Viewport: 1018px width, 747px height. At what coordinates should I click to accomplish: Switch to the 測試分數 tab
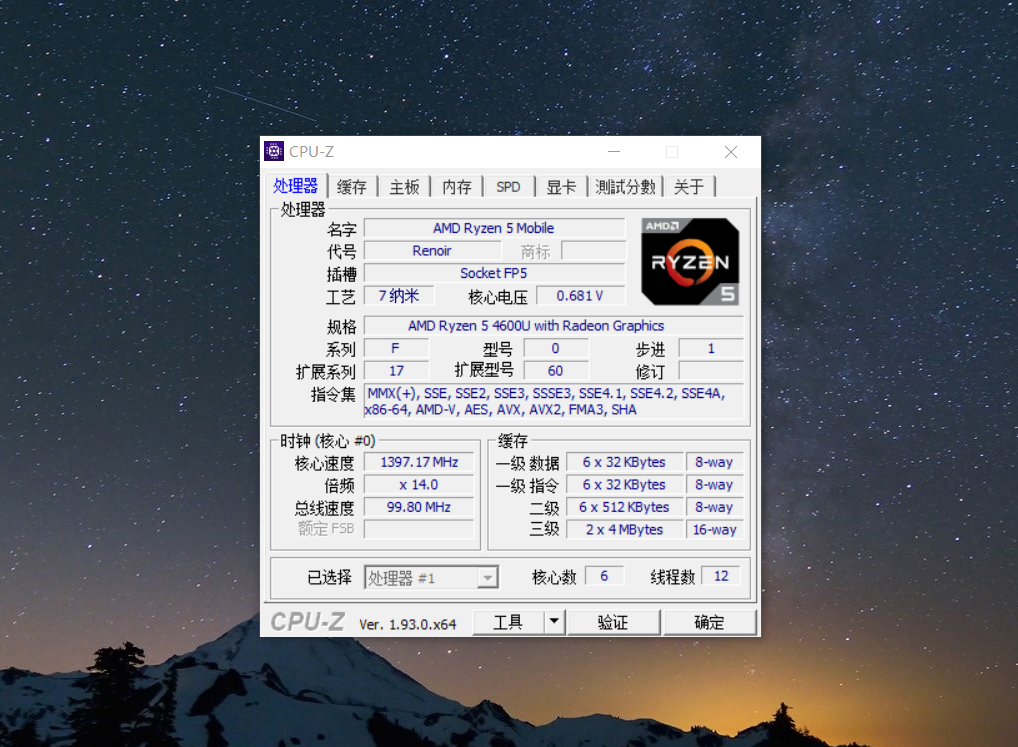[625, 187]
